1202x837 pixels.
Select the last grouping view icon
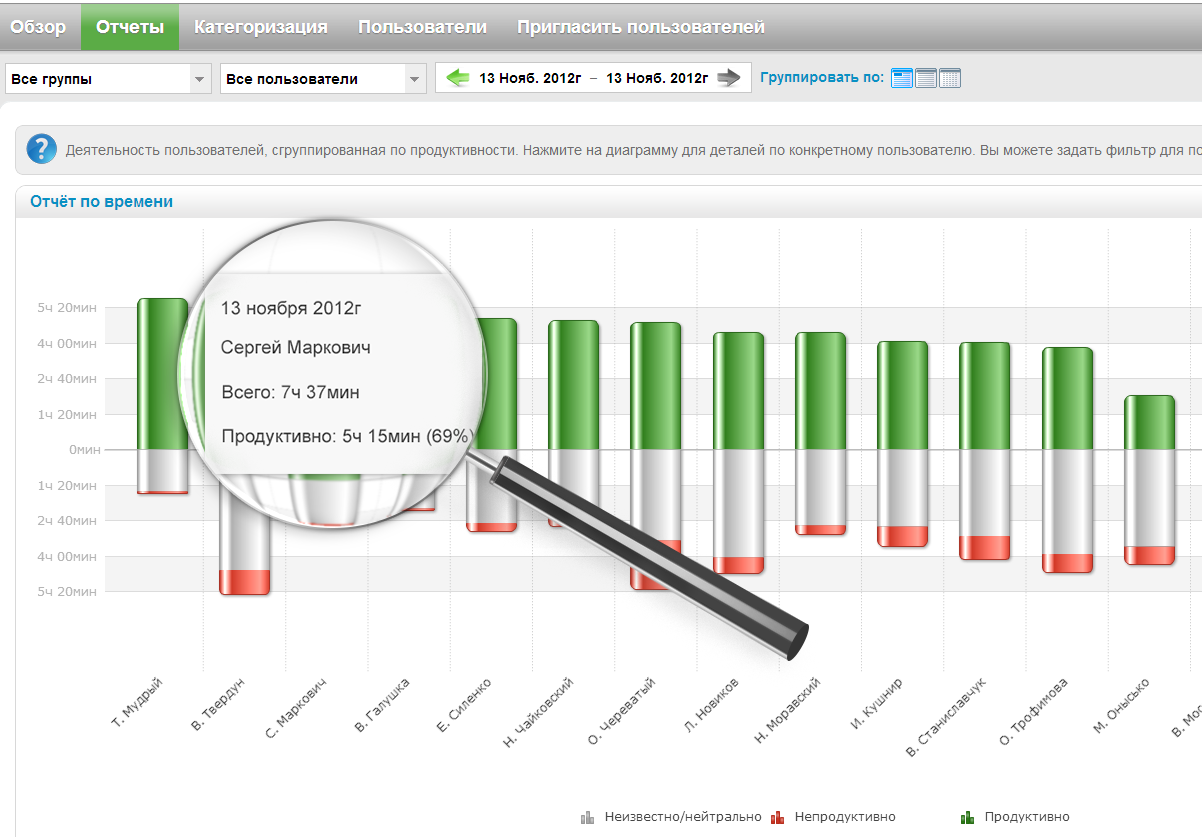[950, 78]
